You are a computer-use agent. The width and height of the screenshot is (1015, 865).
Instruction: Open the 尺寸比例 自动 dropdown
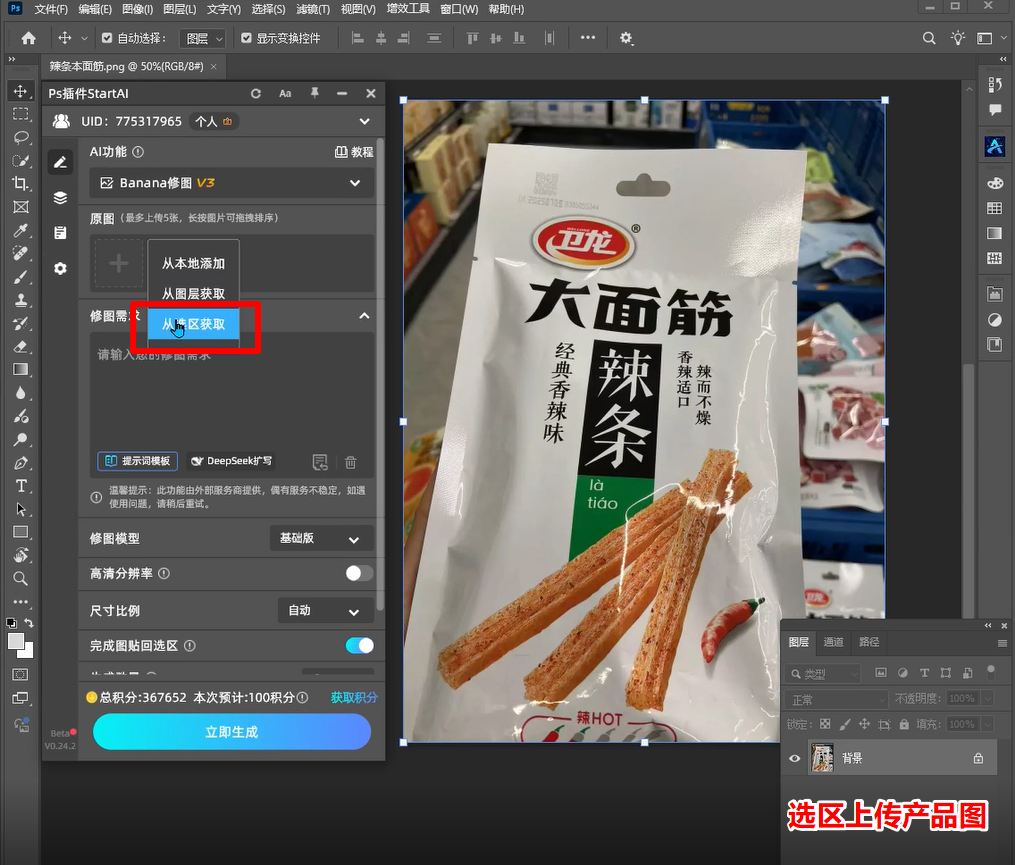pyautogui.click(x=326, y=611)
